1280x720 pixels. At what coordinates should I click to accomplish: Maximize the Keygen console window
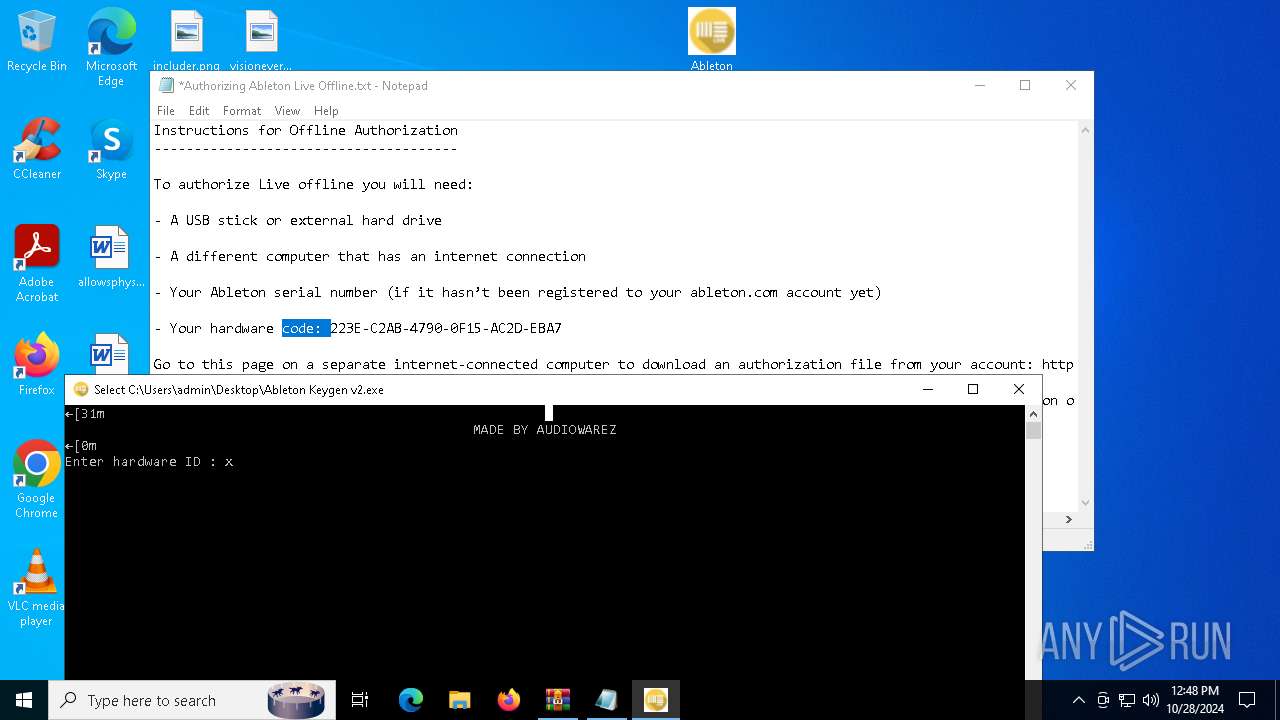973,390
